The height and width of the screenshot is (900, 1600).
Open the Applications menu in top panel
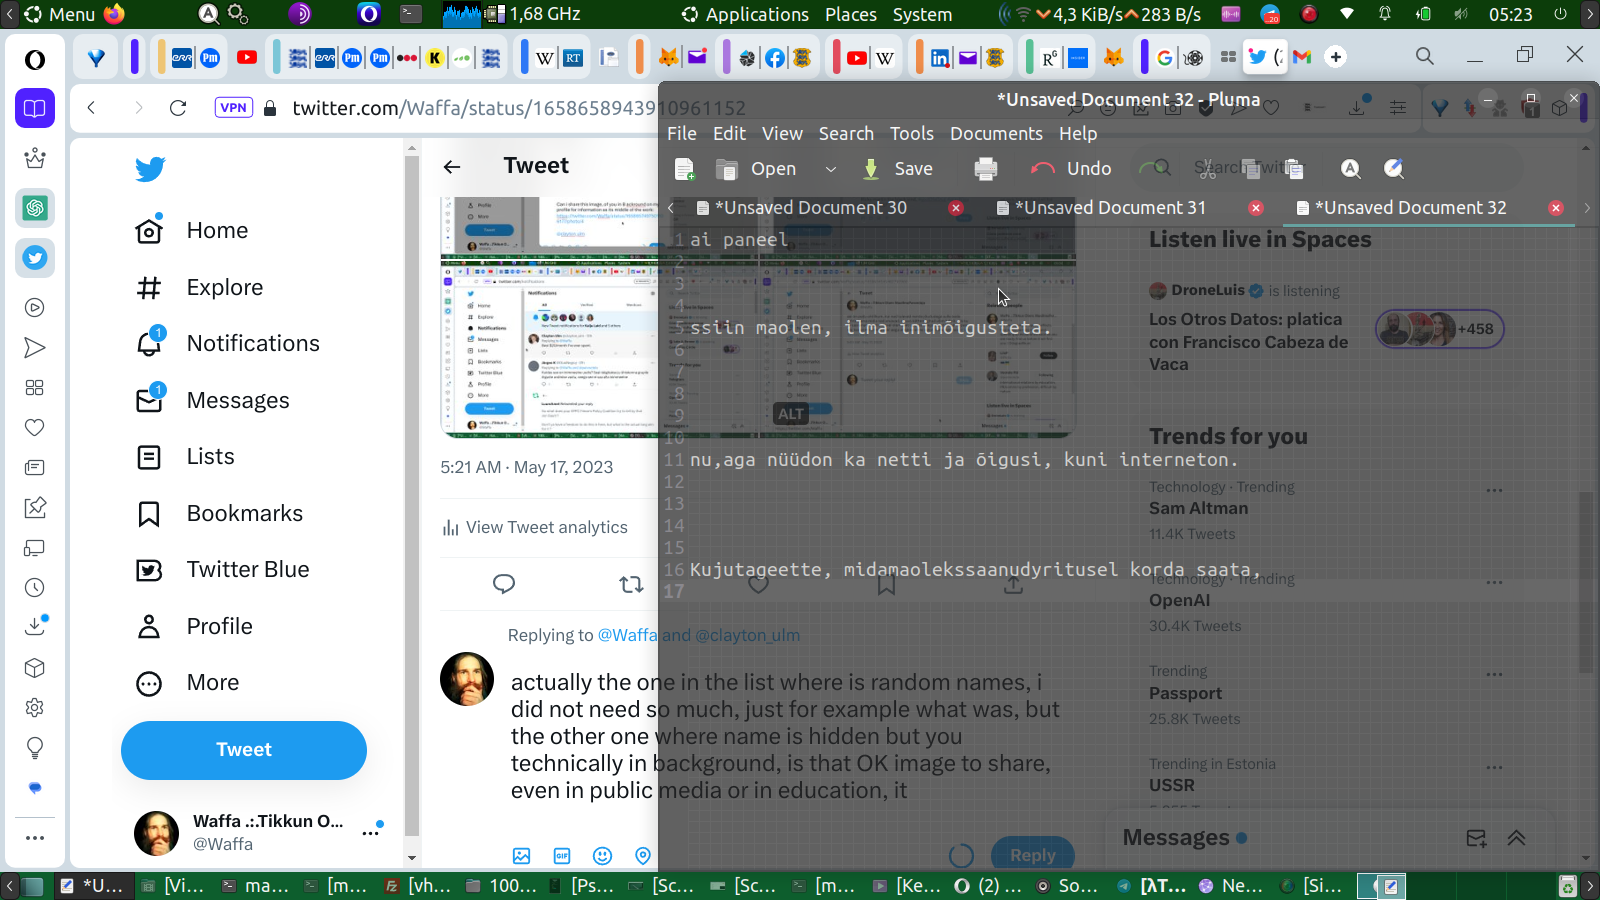[x=746, y=14]
